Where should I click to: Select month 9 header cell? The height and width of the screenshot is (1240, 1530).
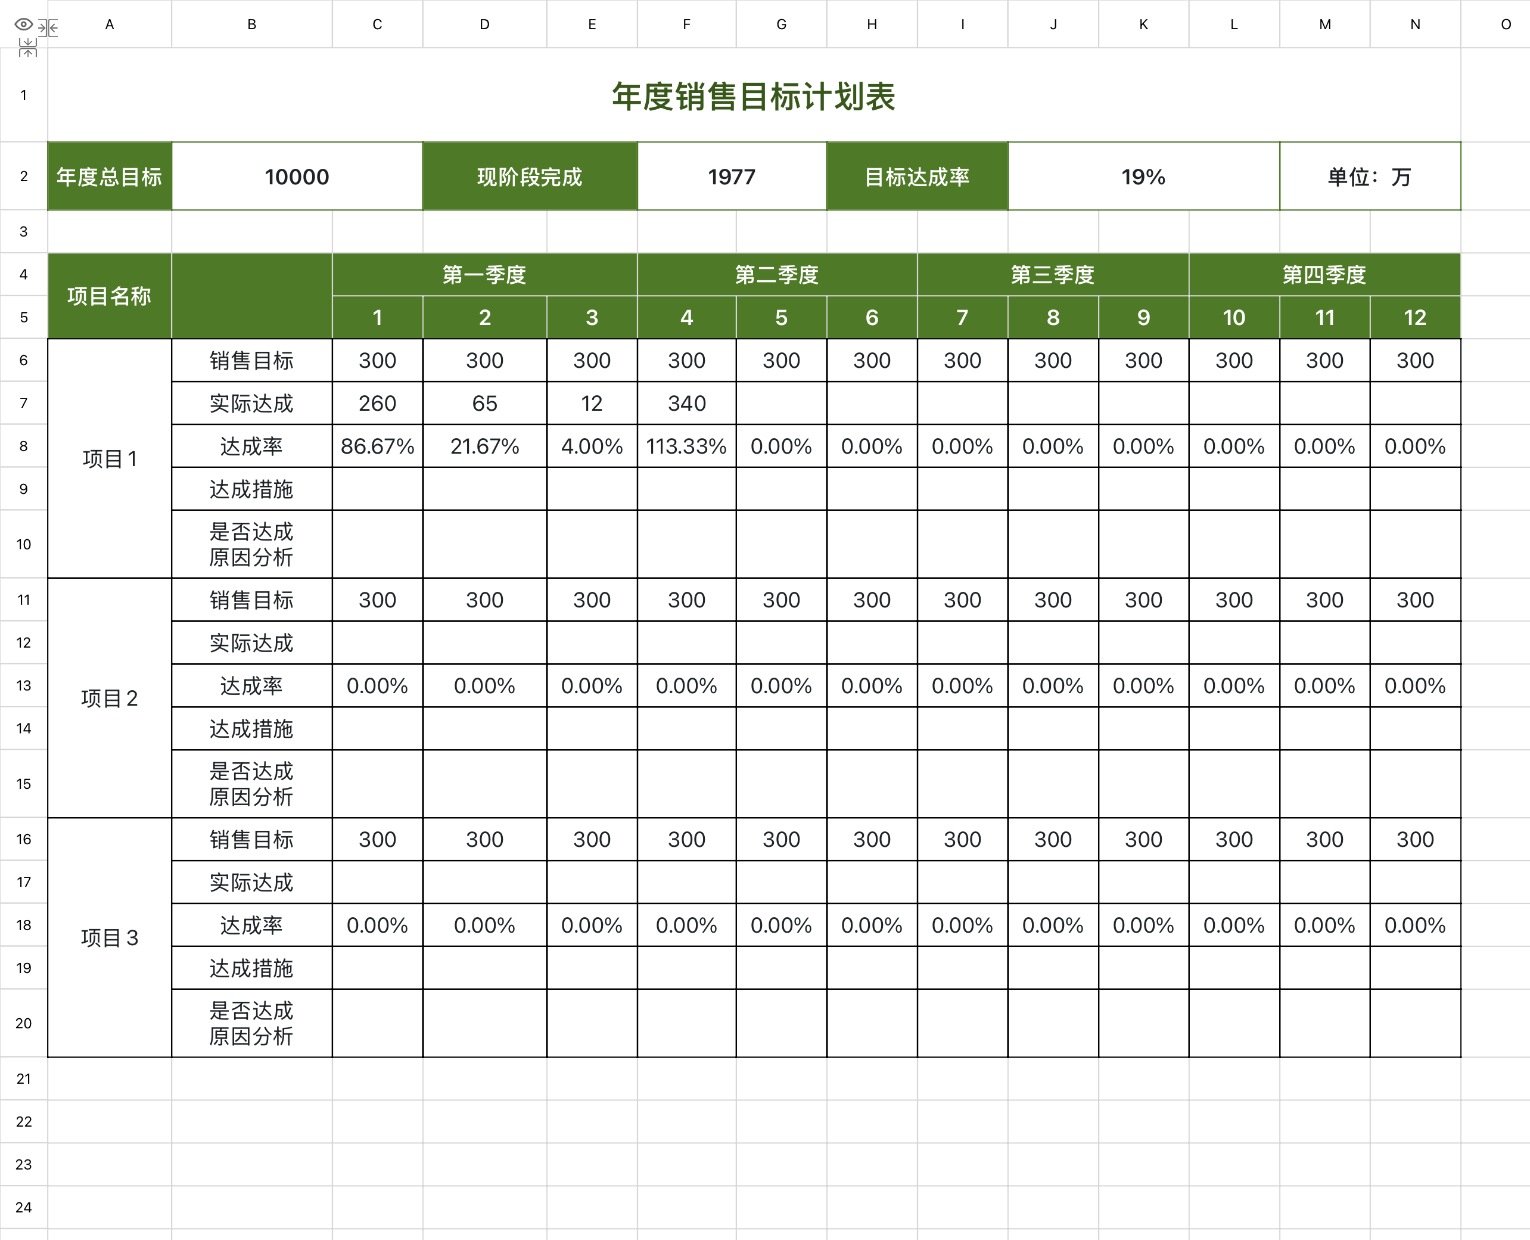(x=1144, y=317)
